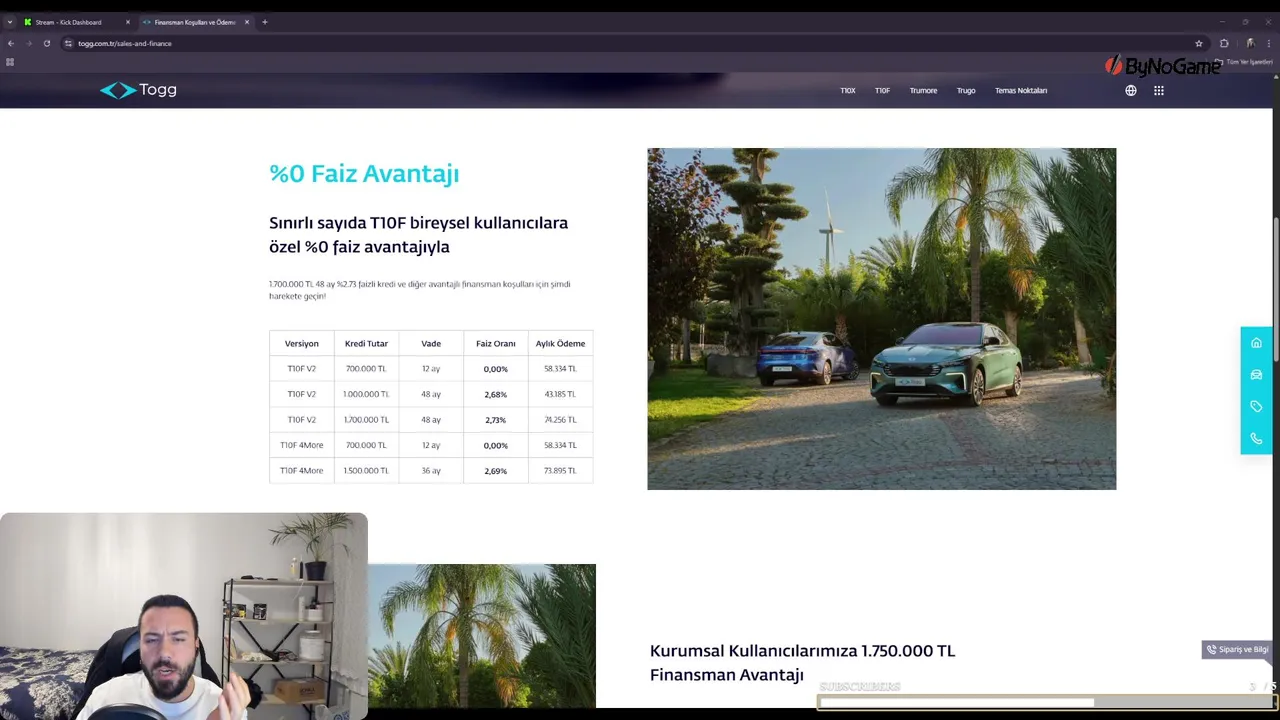Click the 36 ay term cell

click(431, 471)
